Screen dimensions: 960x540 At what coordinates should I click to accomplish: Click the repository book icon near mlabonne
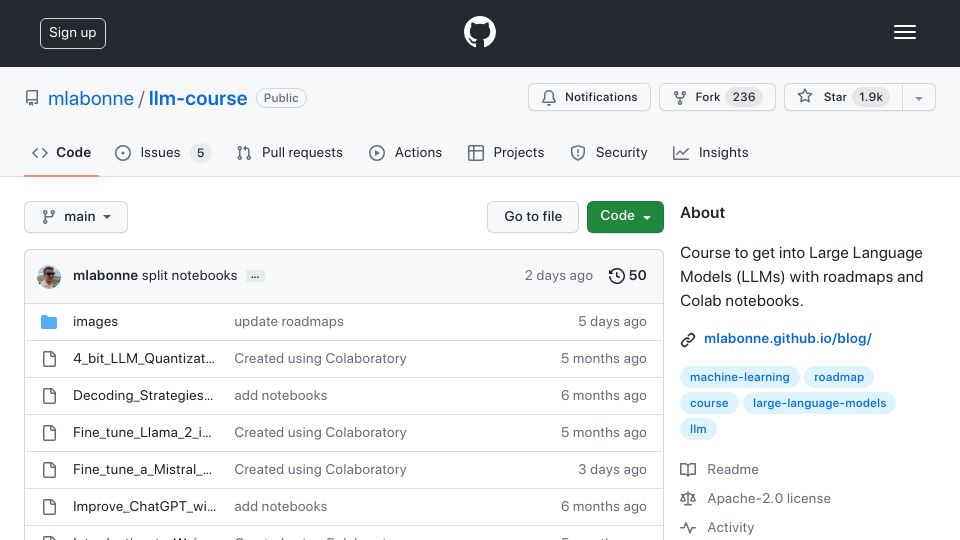tap(32, 98)
